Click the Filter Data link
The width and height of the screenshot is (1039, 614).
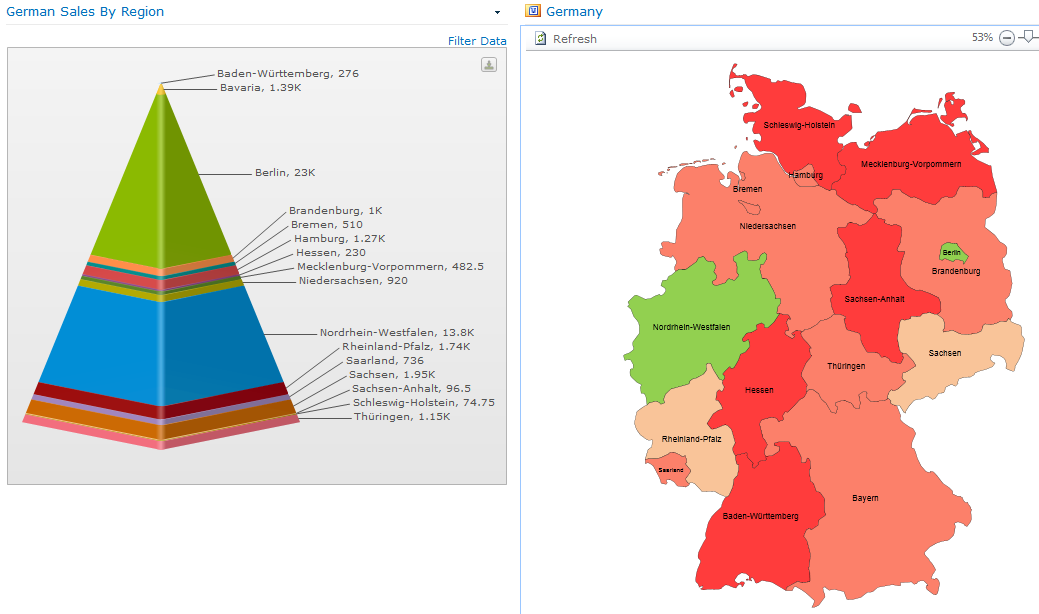pyautogui.click(x=478, y=41)
